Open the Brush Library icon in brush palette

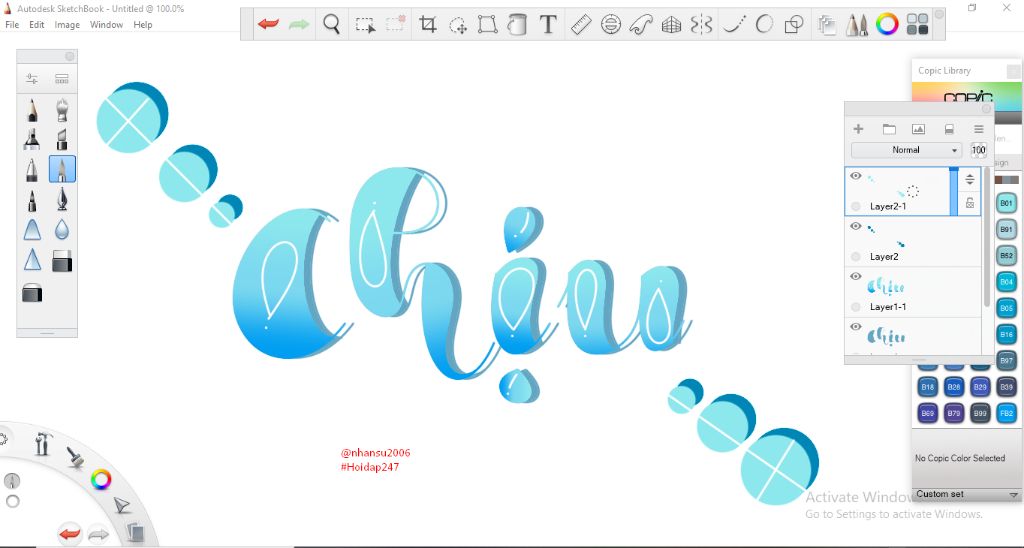(x=61, y=79)
